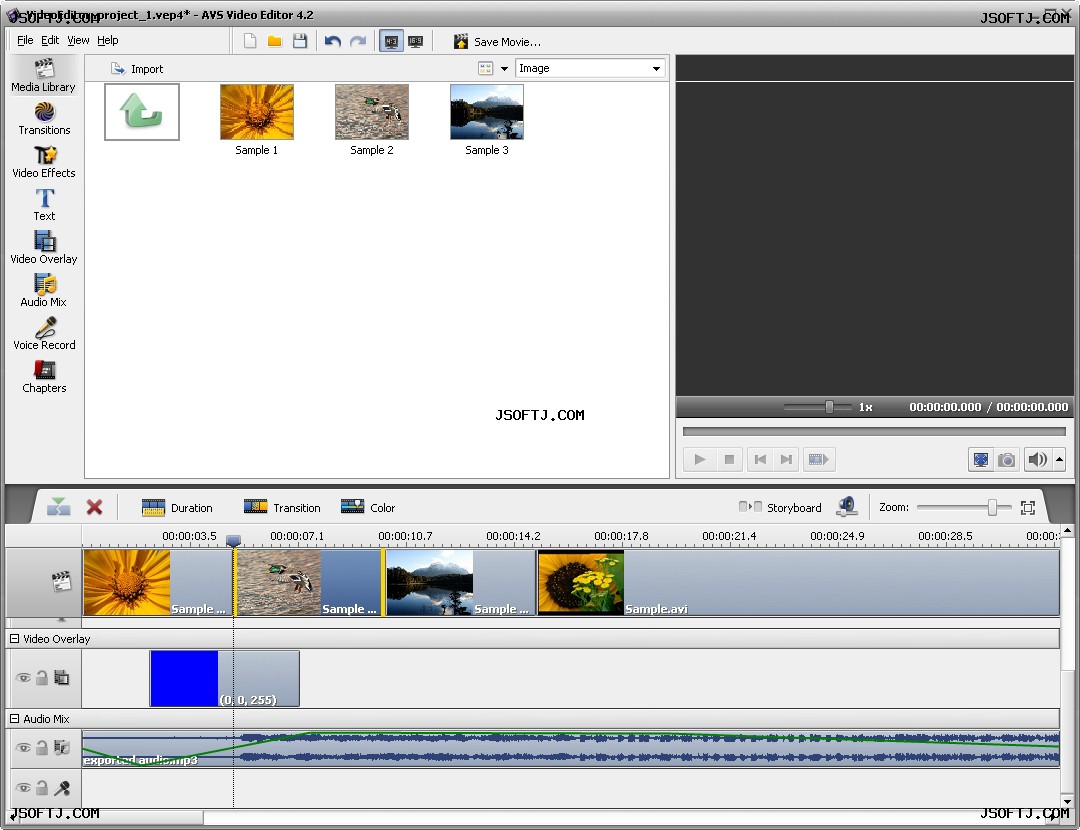The image size is (1080, 830).
Task: Click the Import button
Action: (x=137, y=69)
